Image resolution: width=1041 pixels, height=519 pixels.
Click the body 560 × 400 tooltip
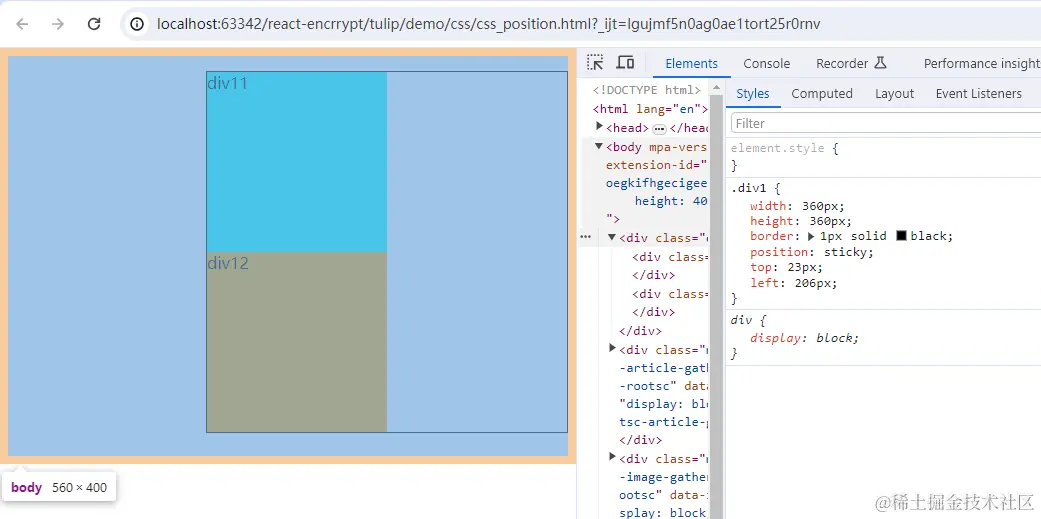tap(58, 487)
